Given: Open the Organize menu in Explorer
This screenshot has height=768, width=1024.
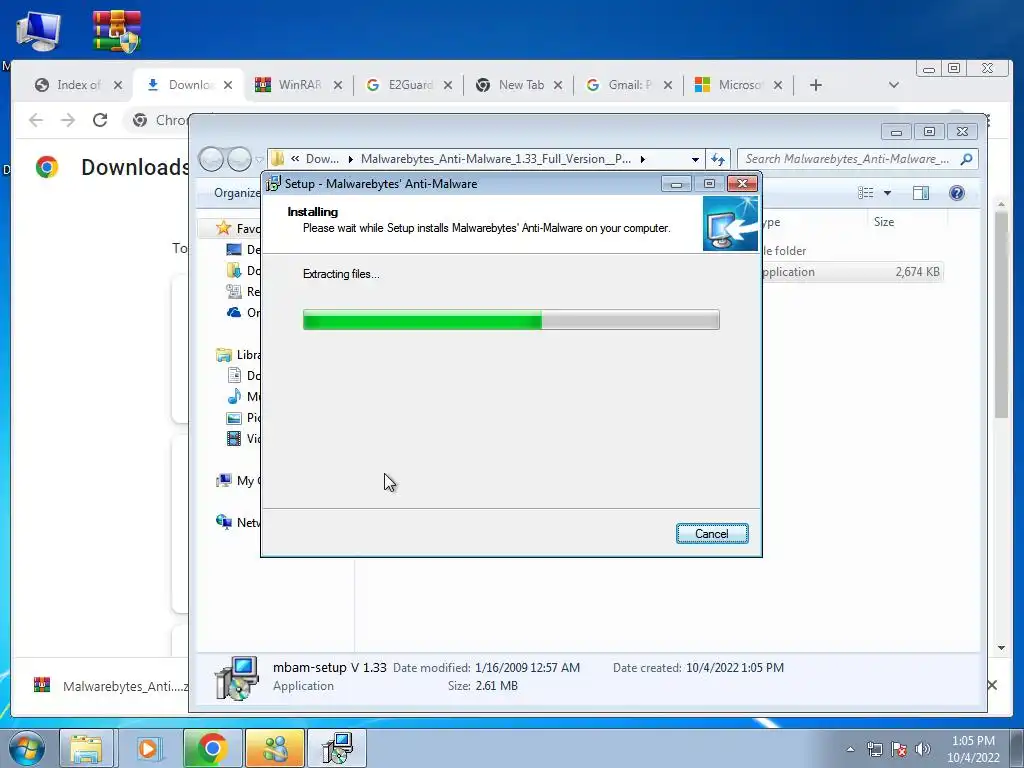Looking at the screenshot, I should pos(236,193).
